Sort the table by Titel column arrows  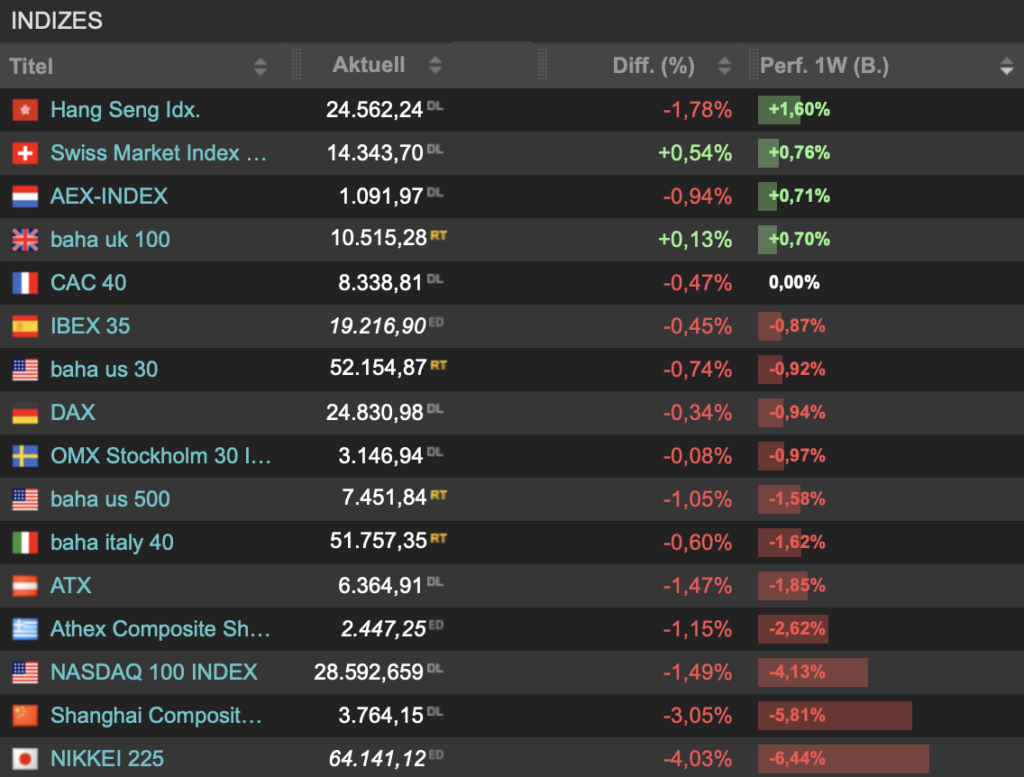click(x=260, y=66)
